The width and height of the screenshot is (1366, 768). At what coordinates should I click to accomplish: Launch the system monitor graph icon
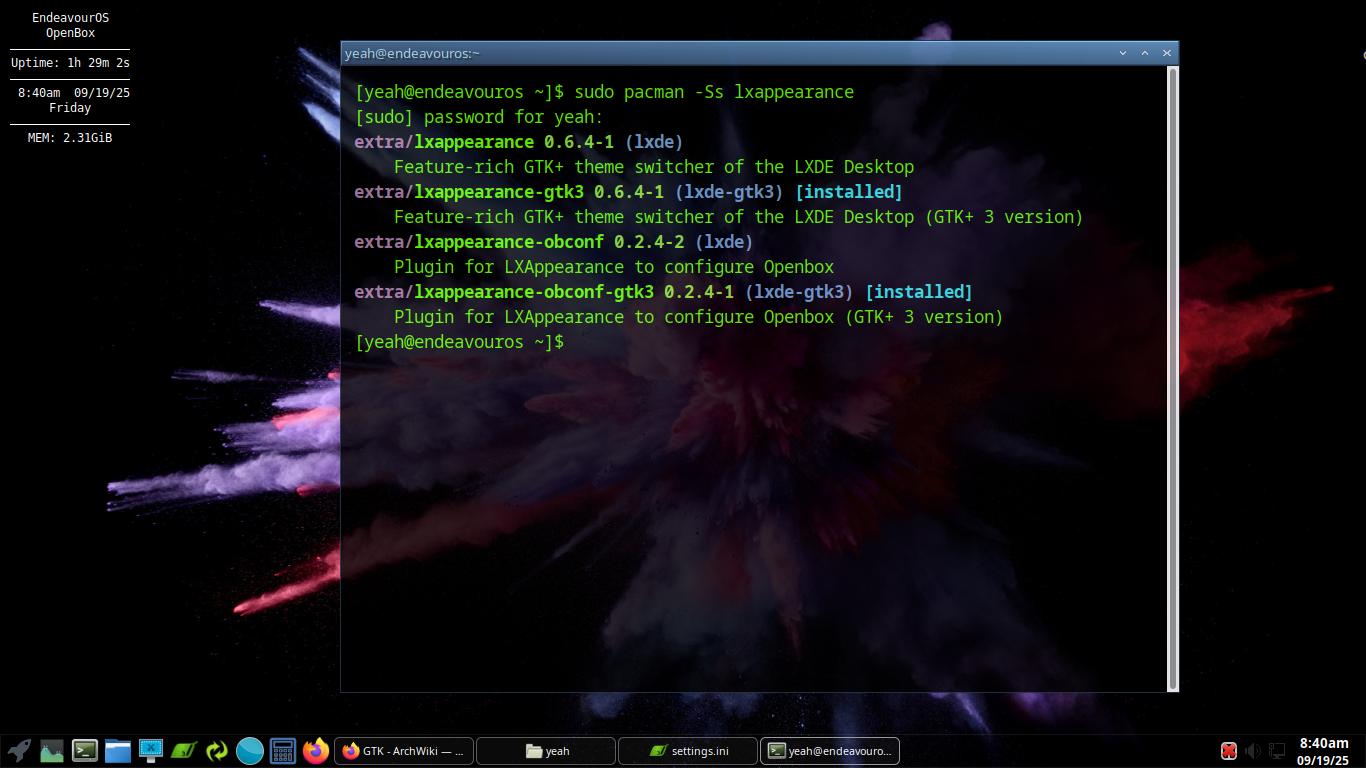pos(52,750)
